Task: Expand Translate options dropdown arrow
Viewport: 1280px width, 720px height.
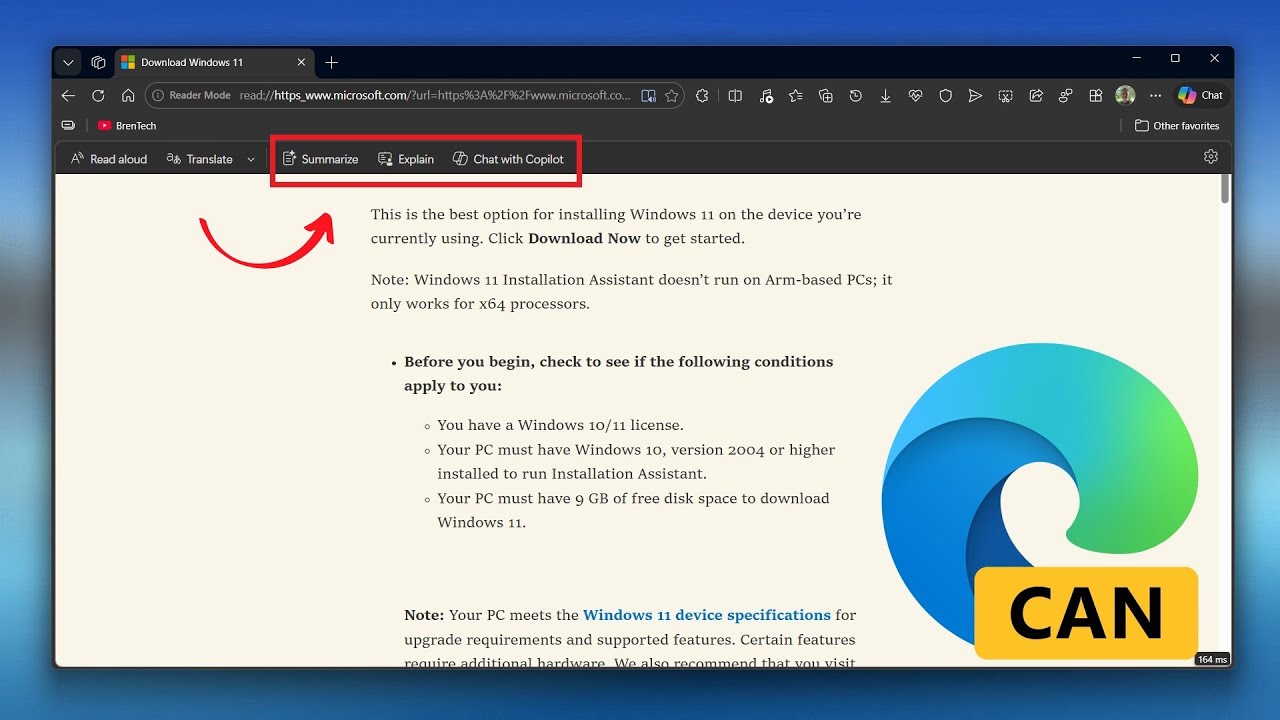Action: click(x=251, y=159)
